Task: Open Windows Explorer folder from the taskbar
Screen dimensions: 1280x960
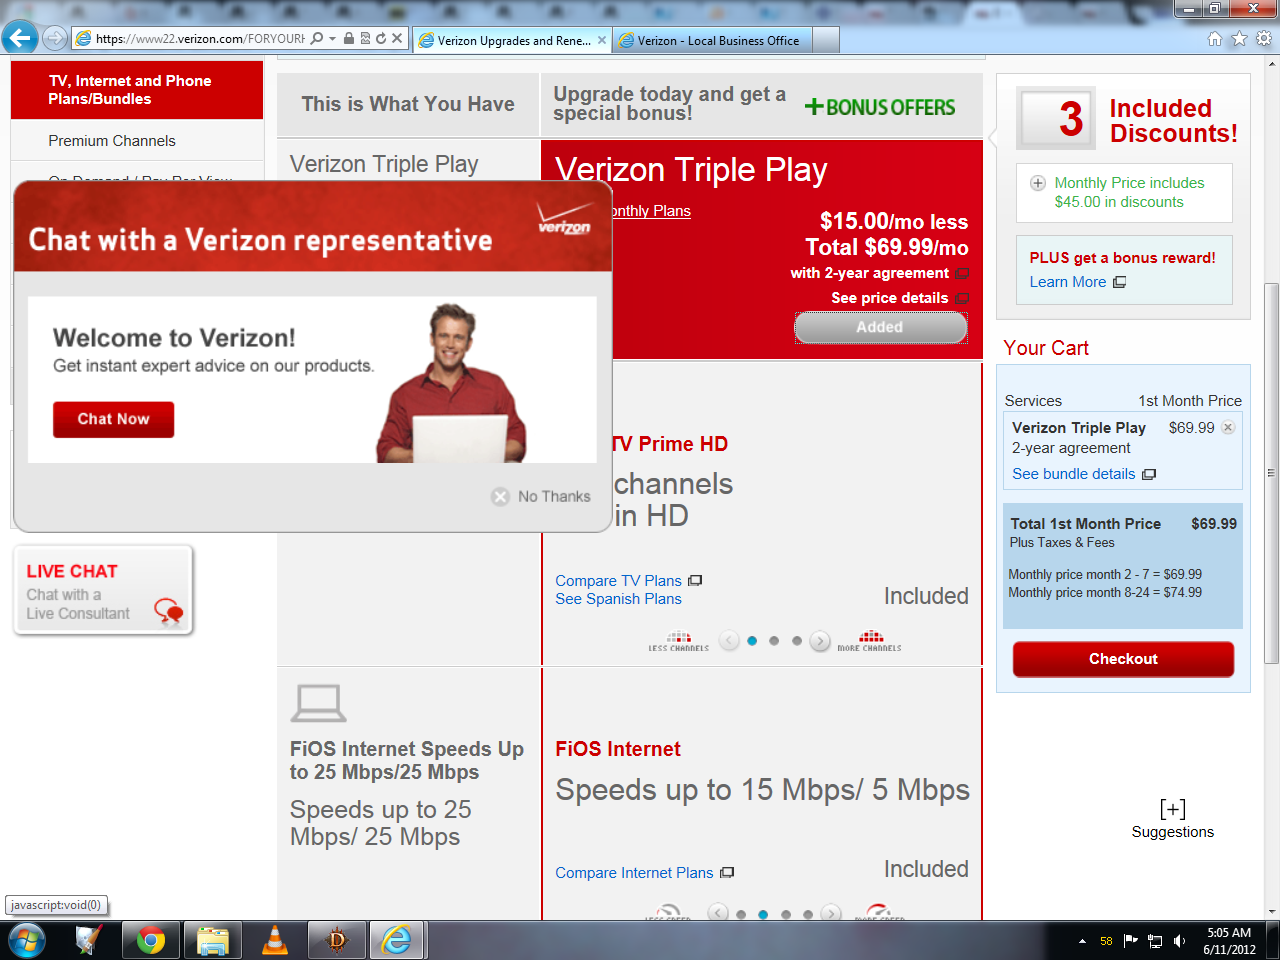Action: pyautogui.click(x=213, y=940)
